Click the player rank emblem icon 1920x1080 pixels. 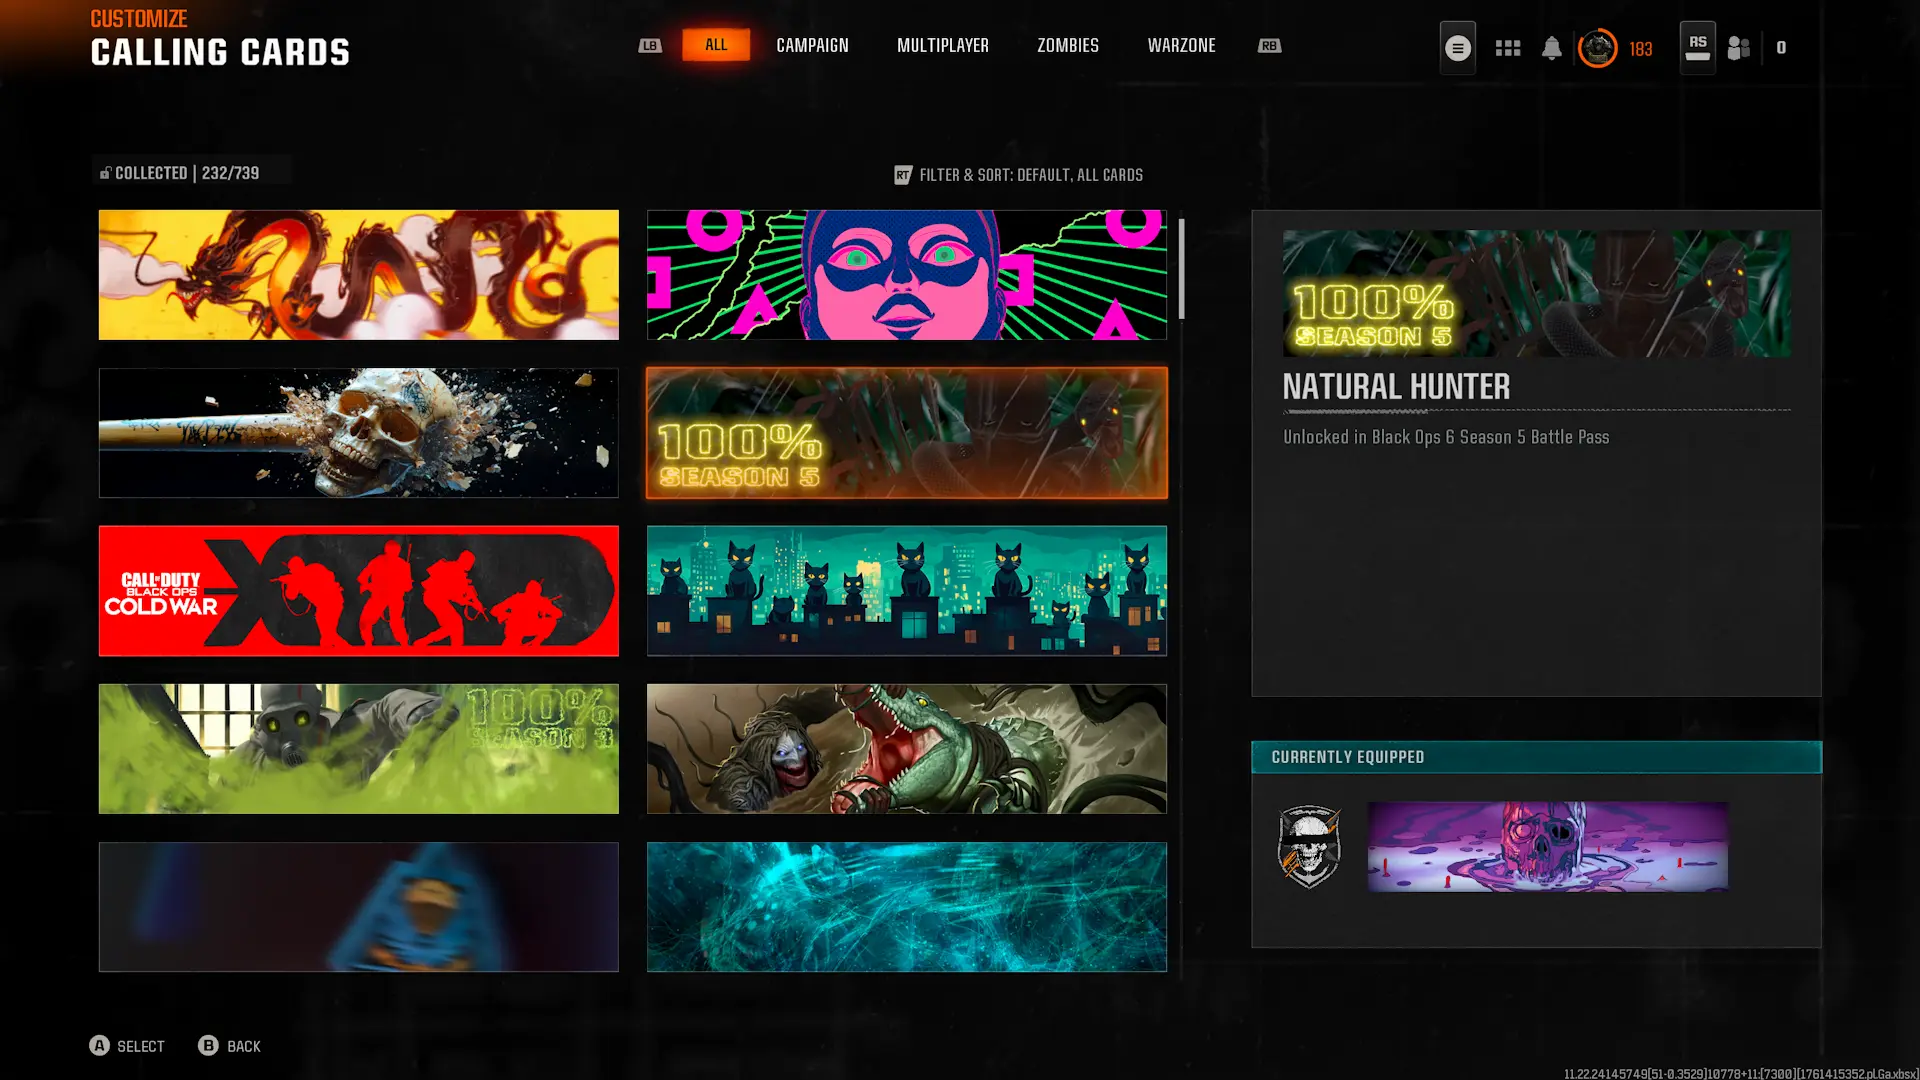(x=1597, y=48)
